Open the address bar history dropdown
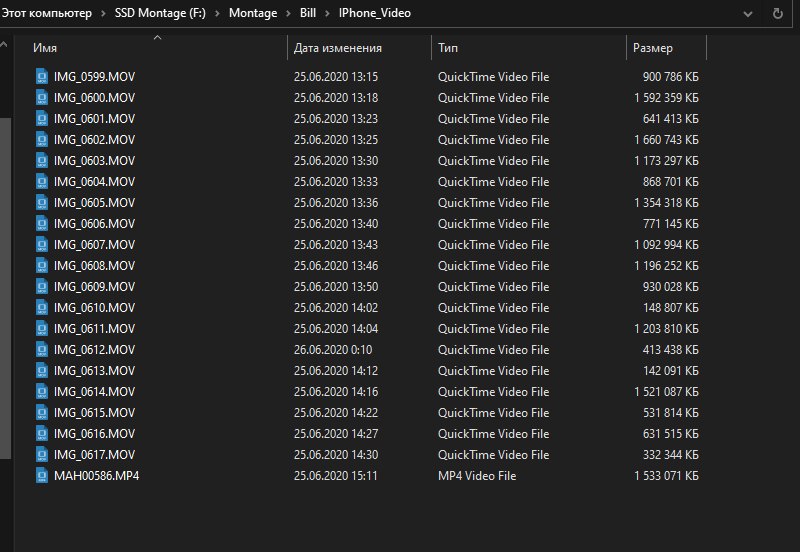800x552 pixels. click(747, 14)
